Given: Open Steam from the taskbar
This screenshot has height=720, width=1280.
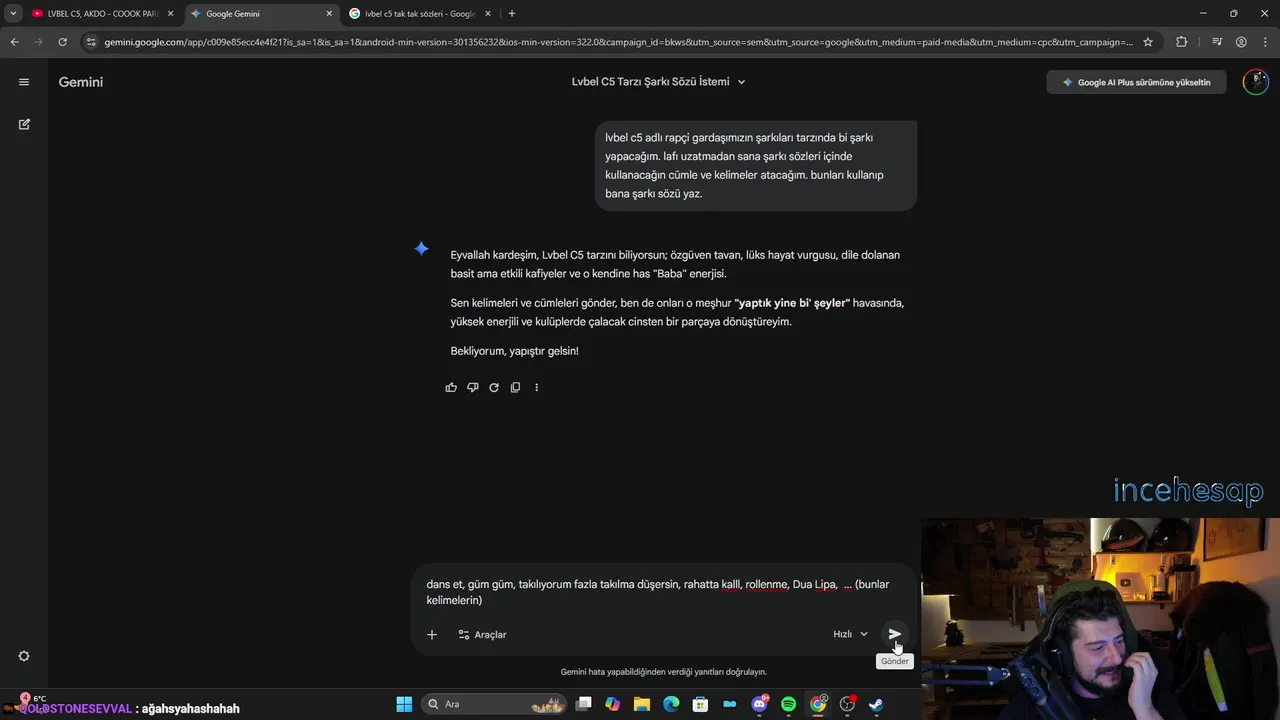Looking at the screenshot, I should (876, 704).
